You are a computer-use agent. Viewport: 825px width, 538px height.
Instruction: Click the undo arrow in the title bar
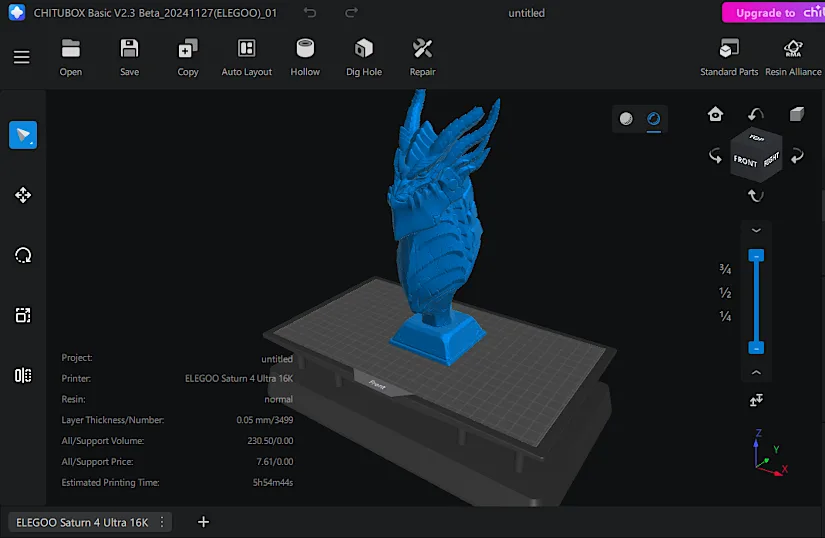(x=310, y=13)
